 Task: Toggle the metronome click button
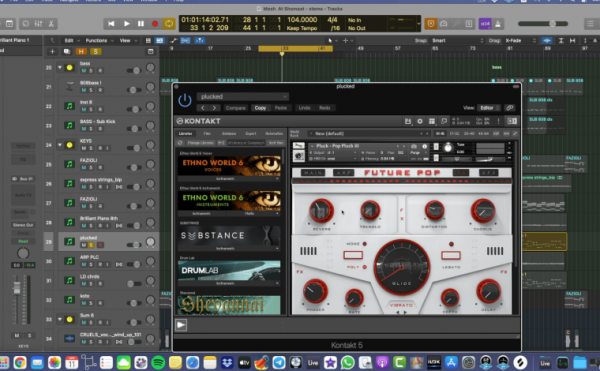(498, 24)
